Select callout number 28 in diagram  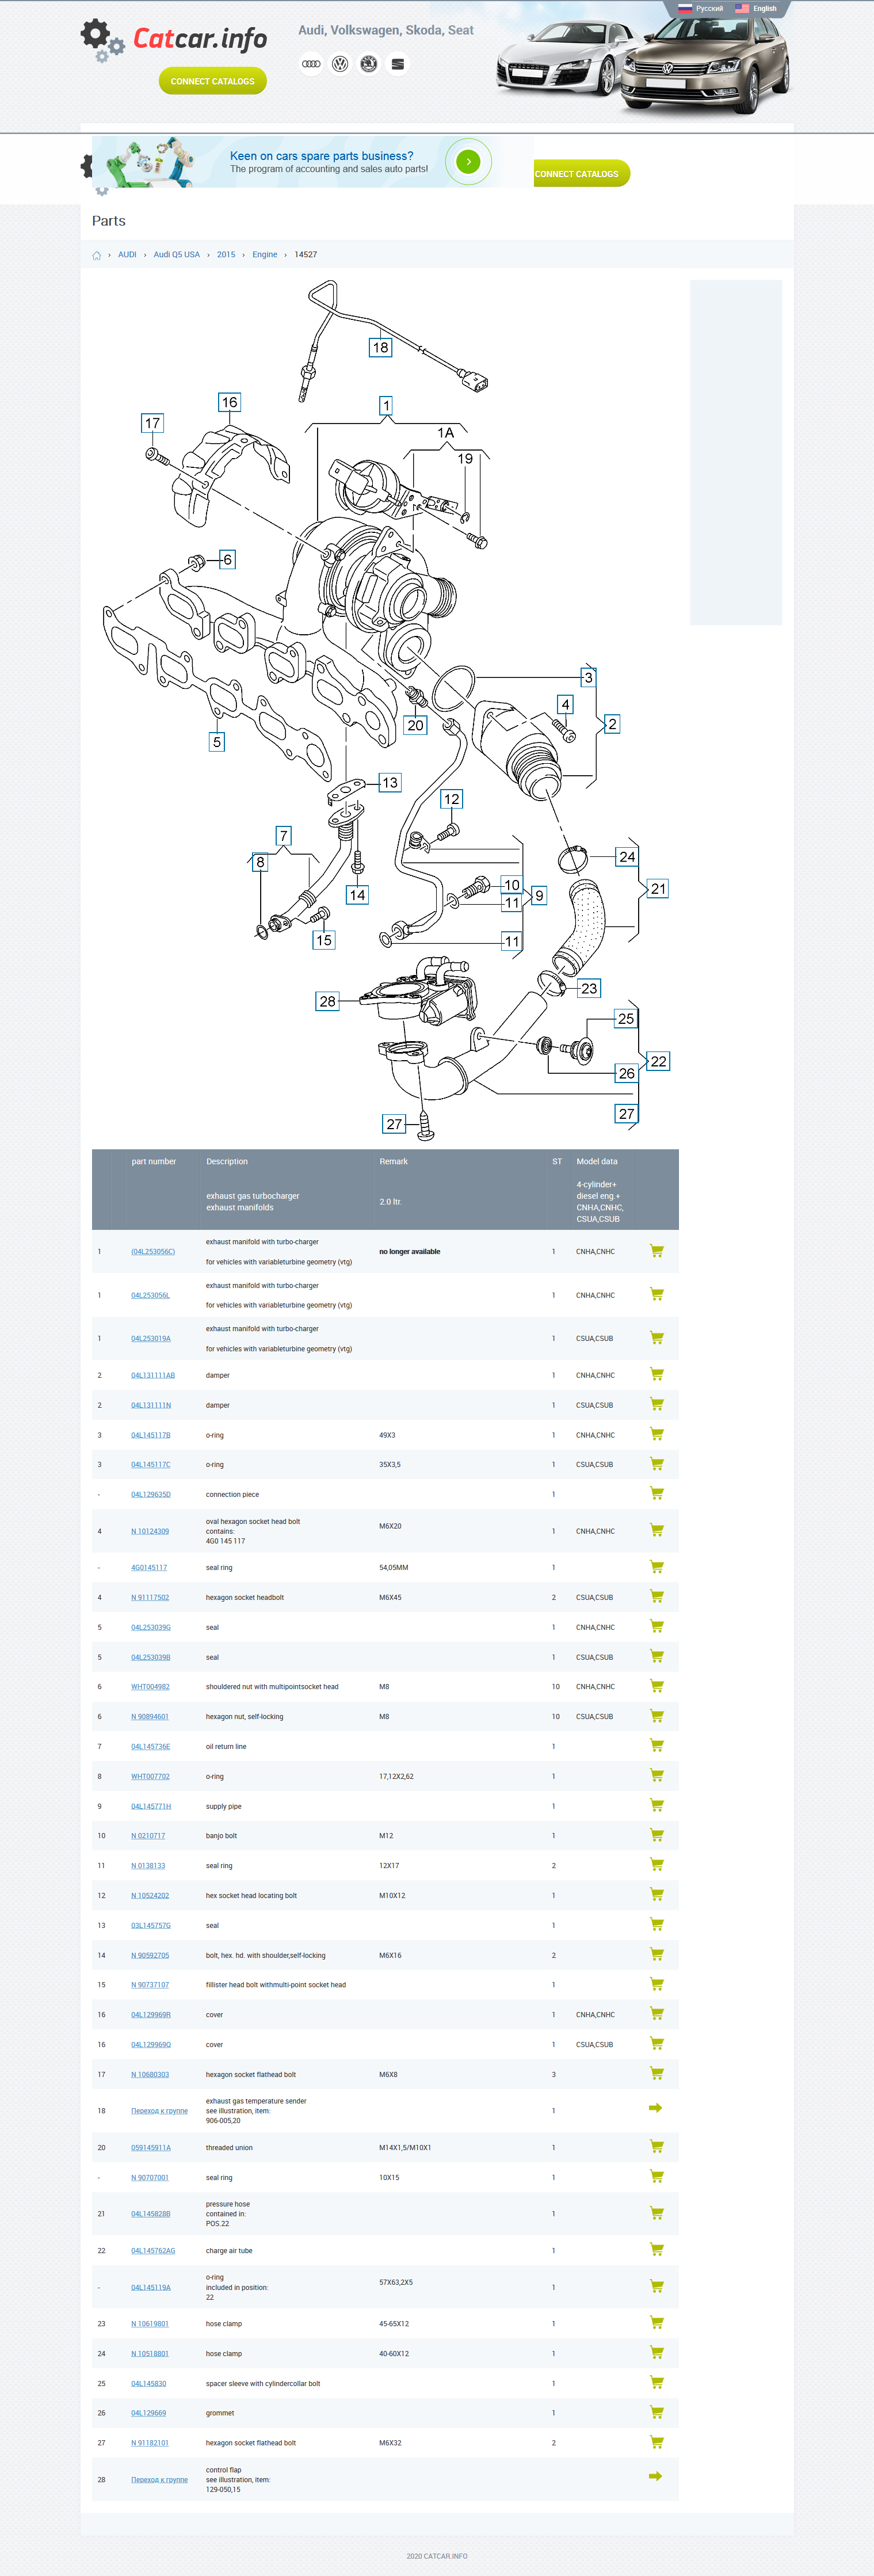pyautogui.click(x=327, y=1001)
